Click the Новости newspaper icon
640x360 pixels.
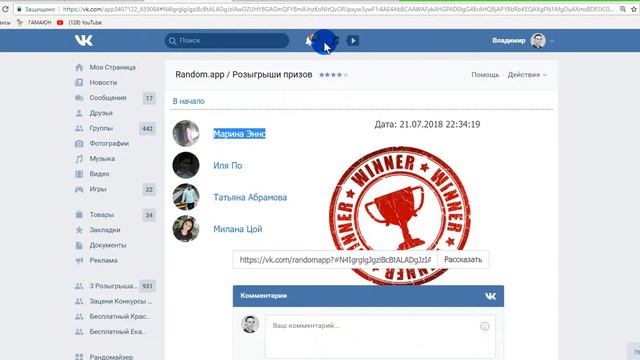point(79,82)
